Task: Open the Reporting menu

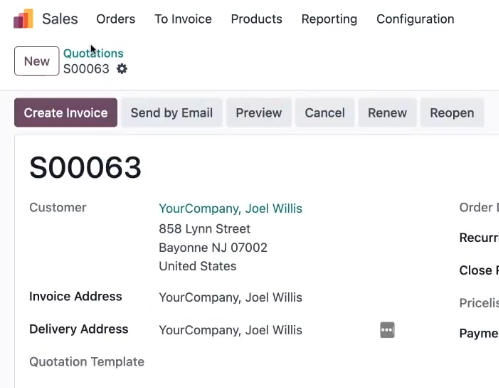Action: tap(329, 19)
